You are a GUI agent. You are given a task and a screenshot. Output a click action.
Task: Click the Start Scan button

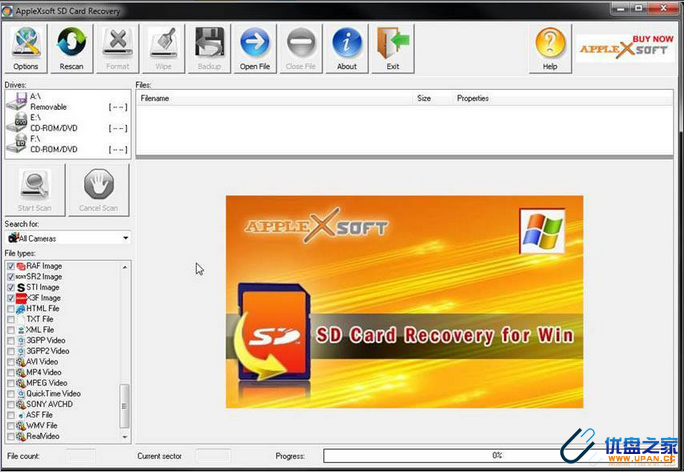[x=35, y=190]
